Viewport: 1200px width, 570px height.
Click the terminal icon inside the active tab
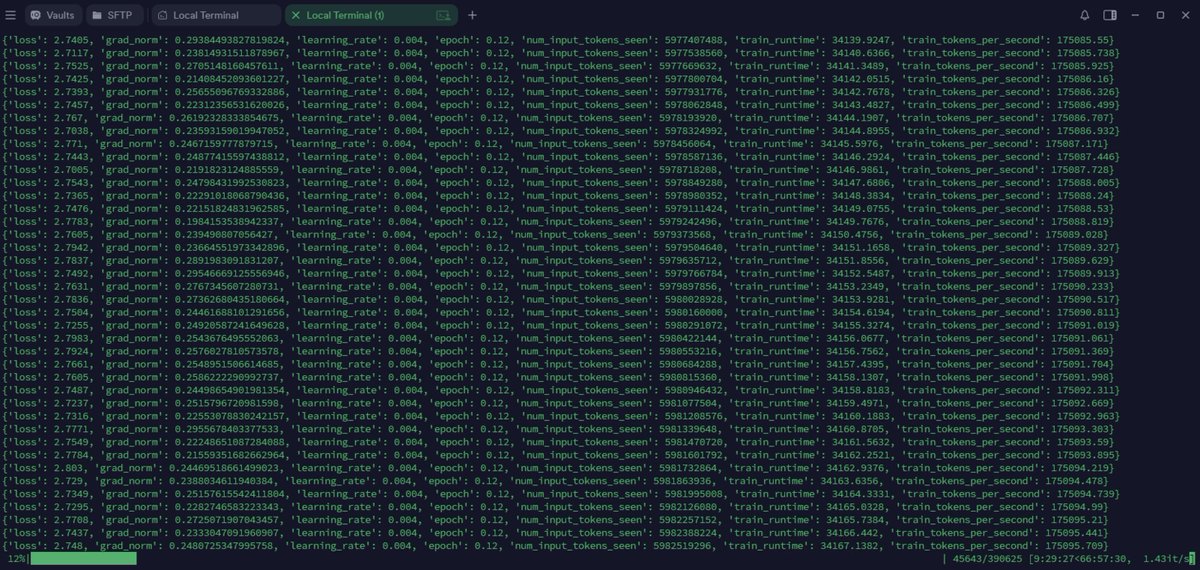[x=443, y=15]
